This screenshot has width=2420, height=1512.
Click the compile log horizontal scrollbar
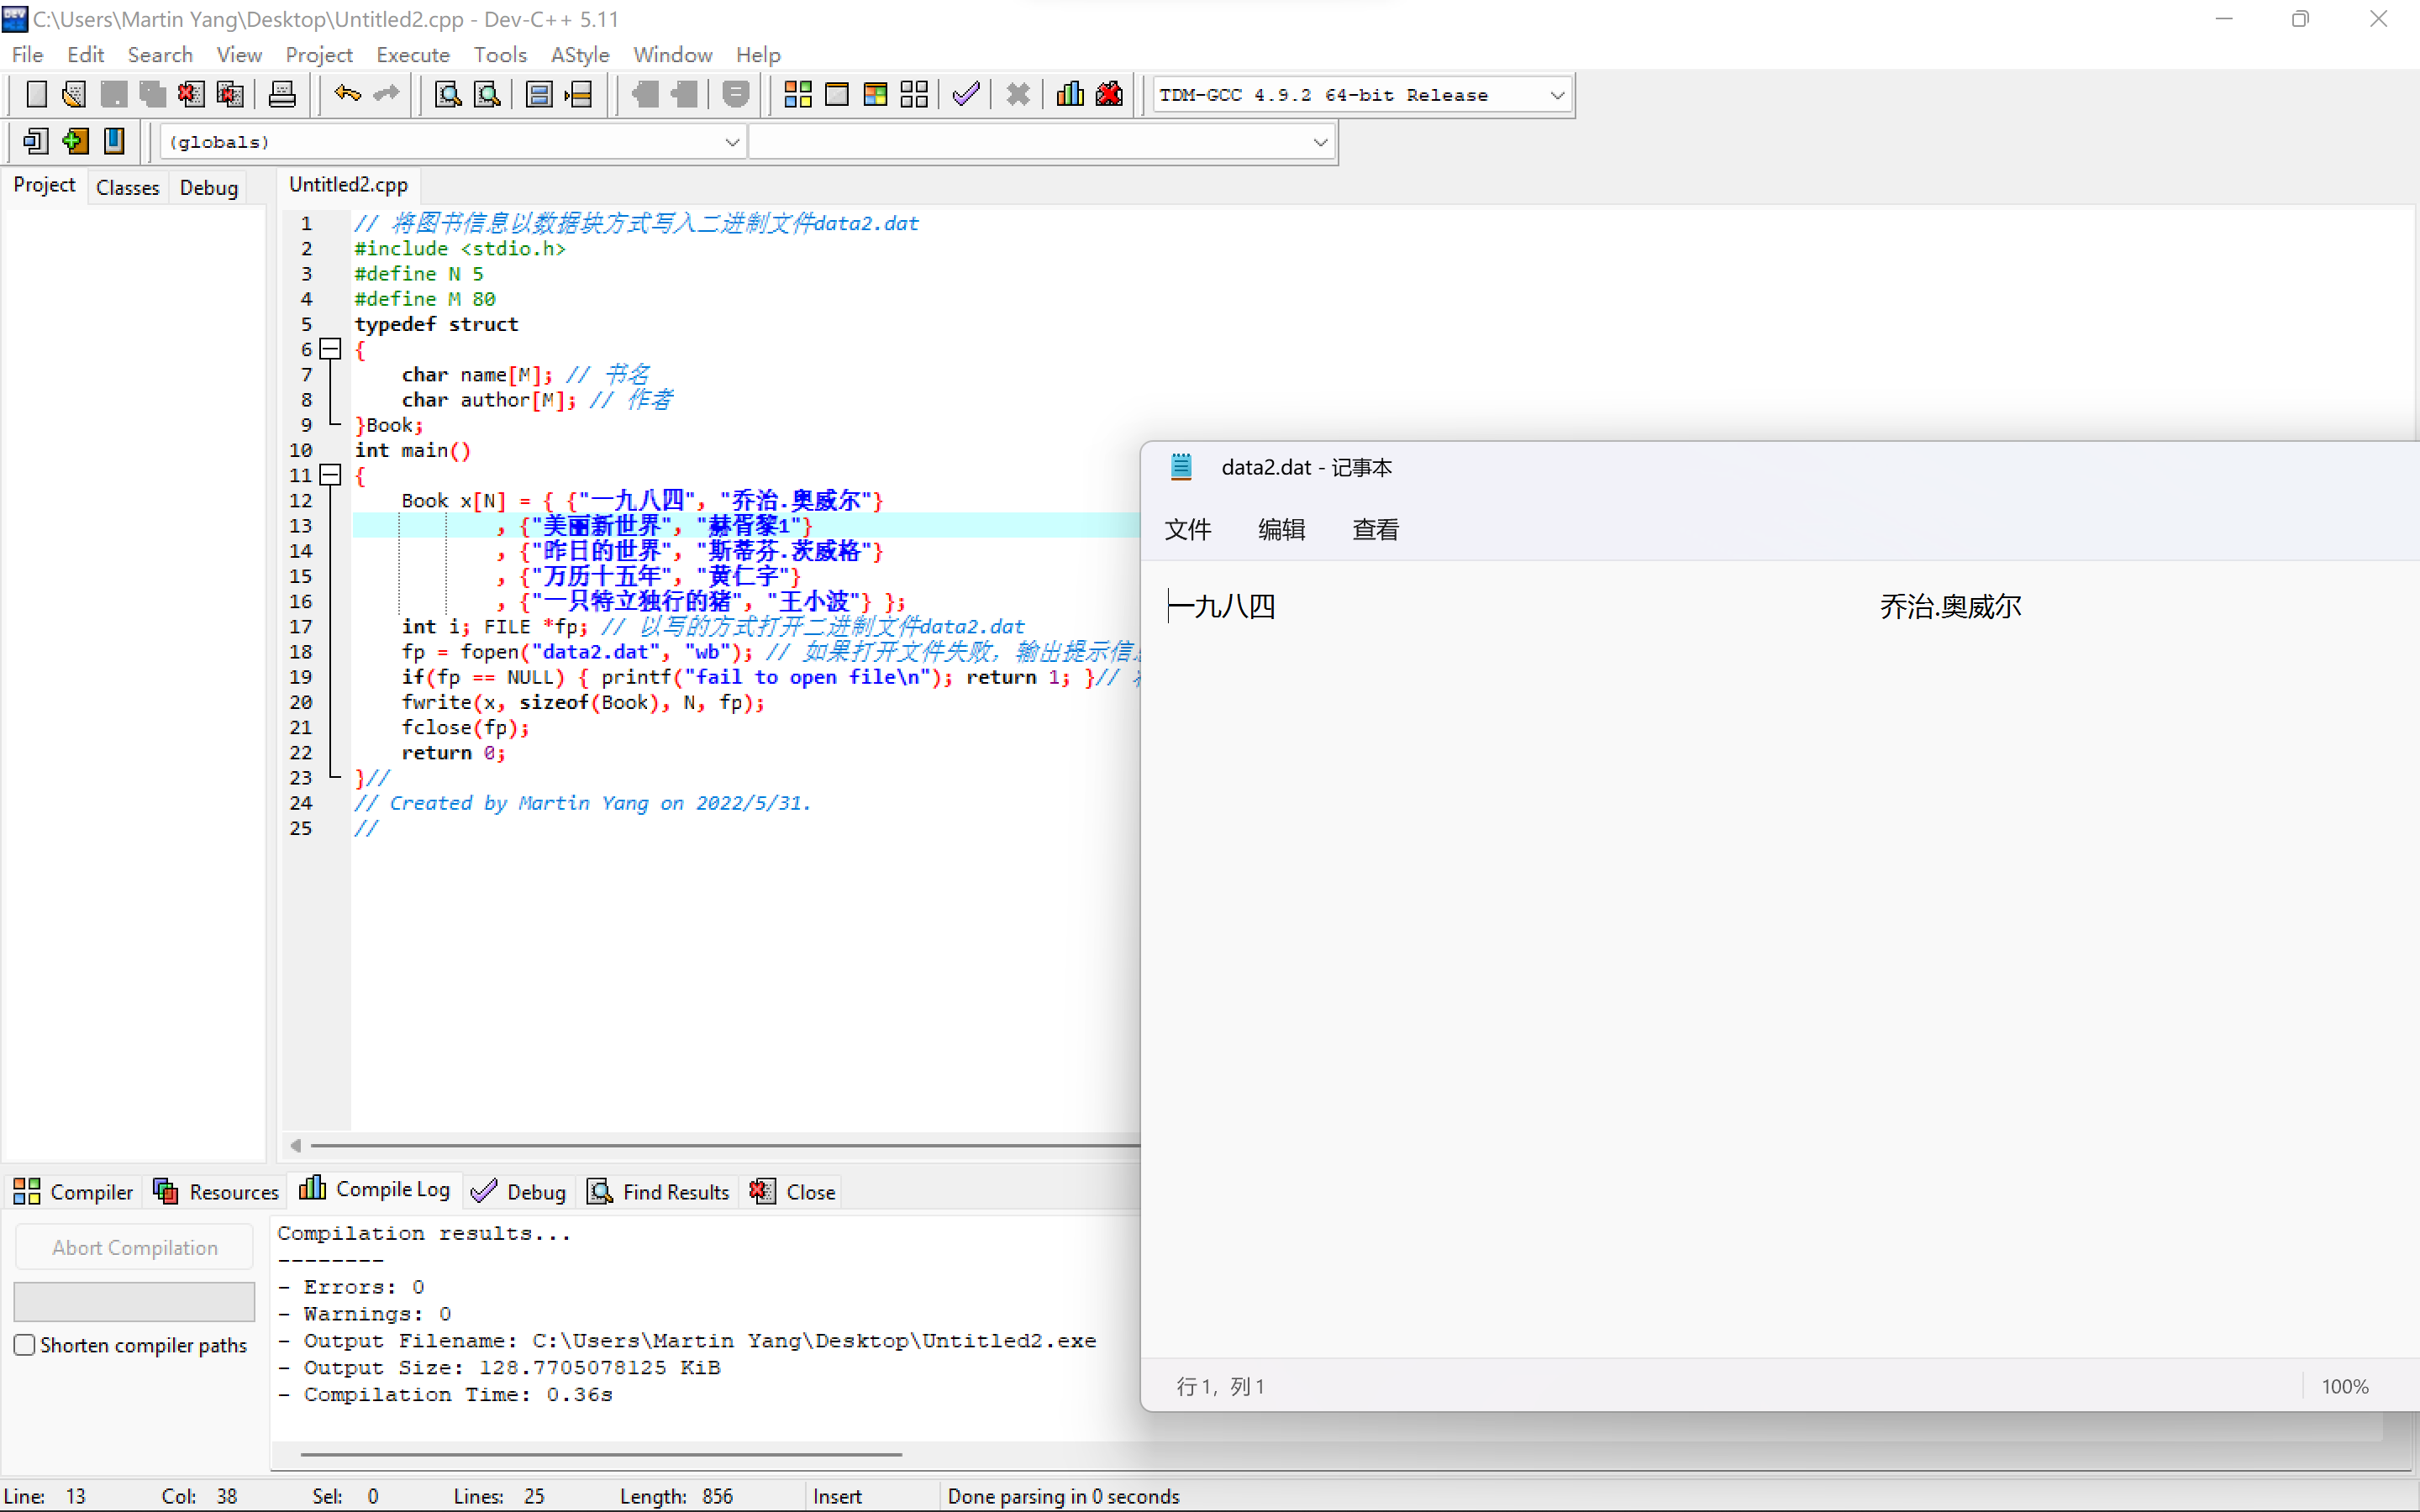[x=600, y=1454]
